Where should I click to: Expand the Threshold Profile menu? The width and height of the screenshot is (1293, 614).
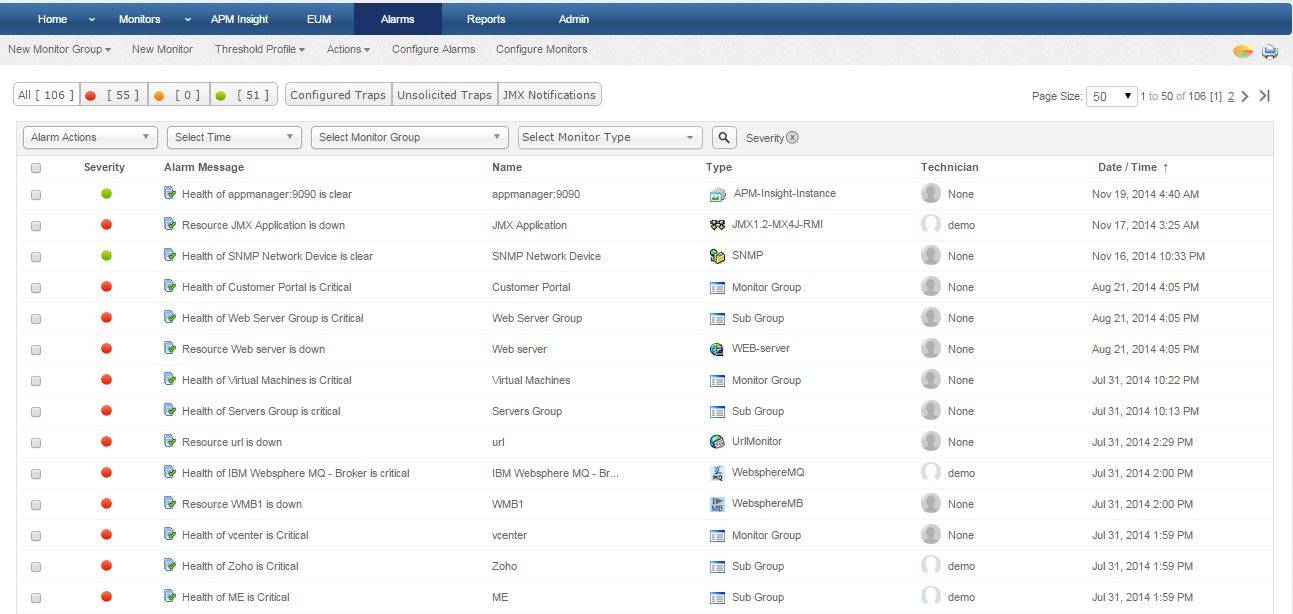pos(259,49)
